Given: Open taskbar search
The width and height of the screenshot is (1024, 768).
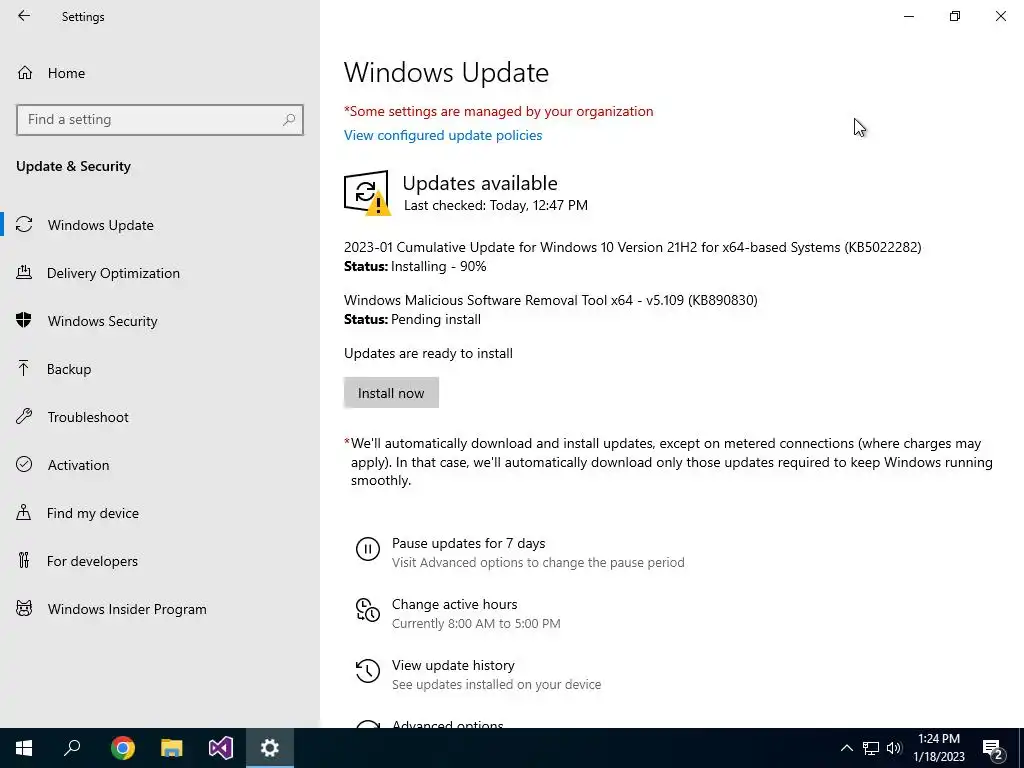Looking at the screenshot, I should (x=72, y=748).
